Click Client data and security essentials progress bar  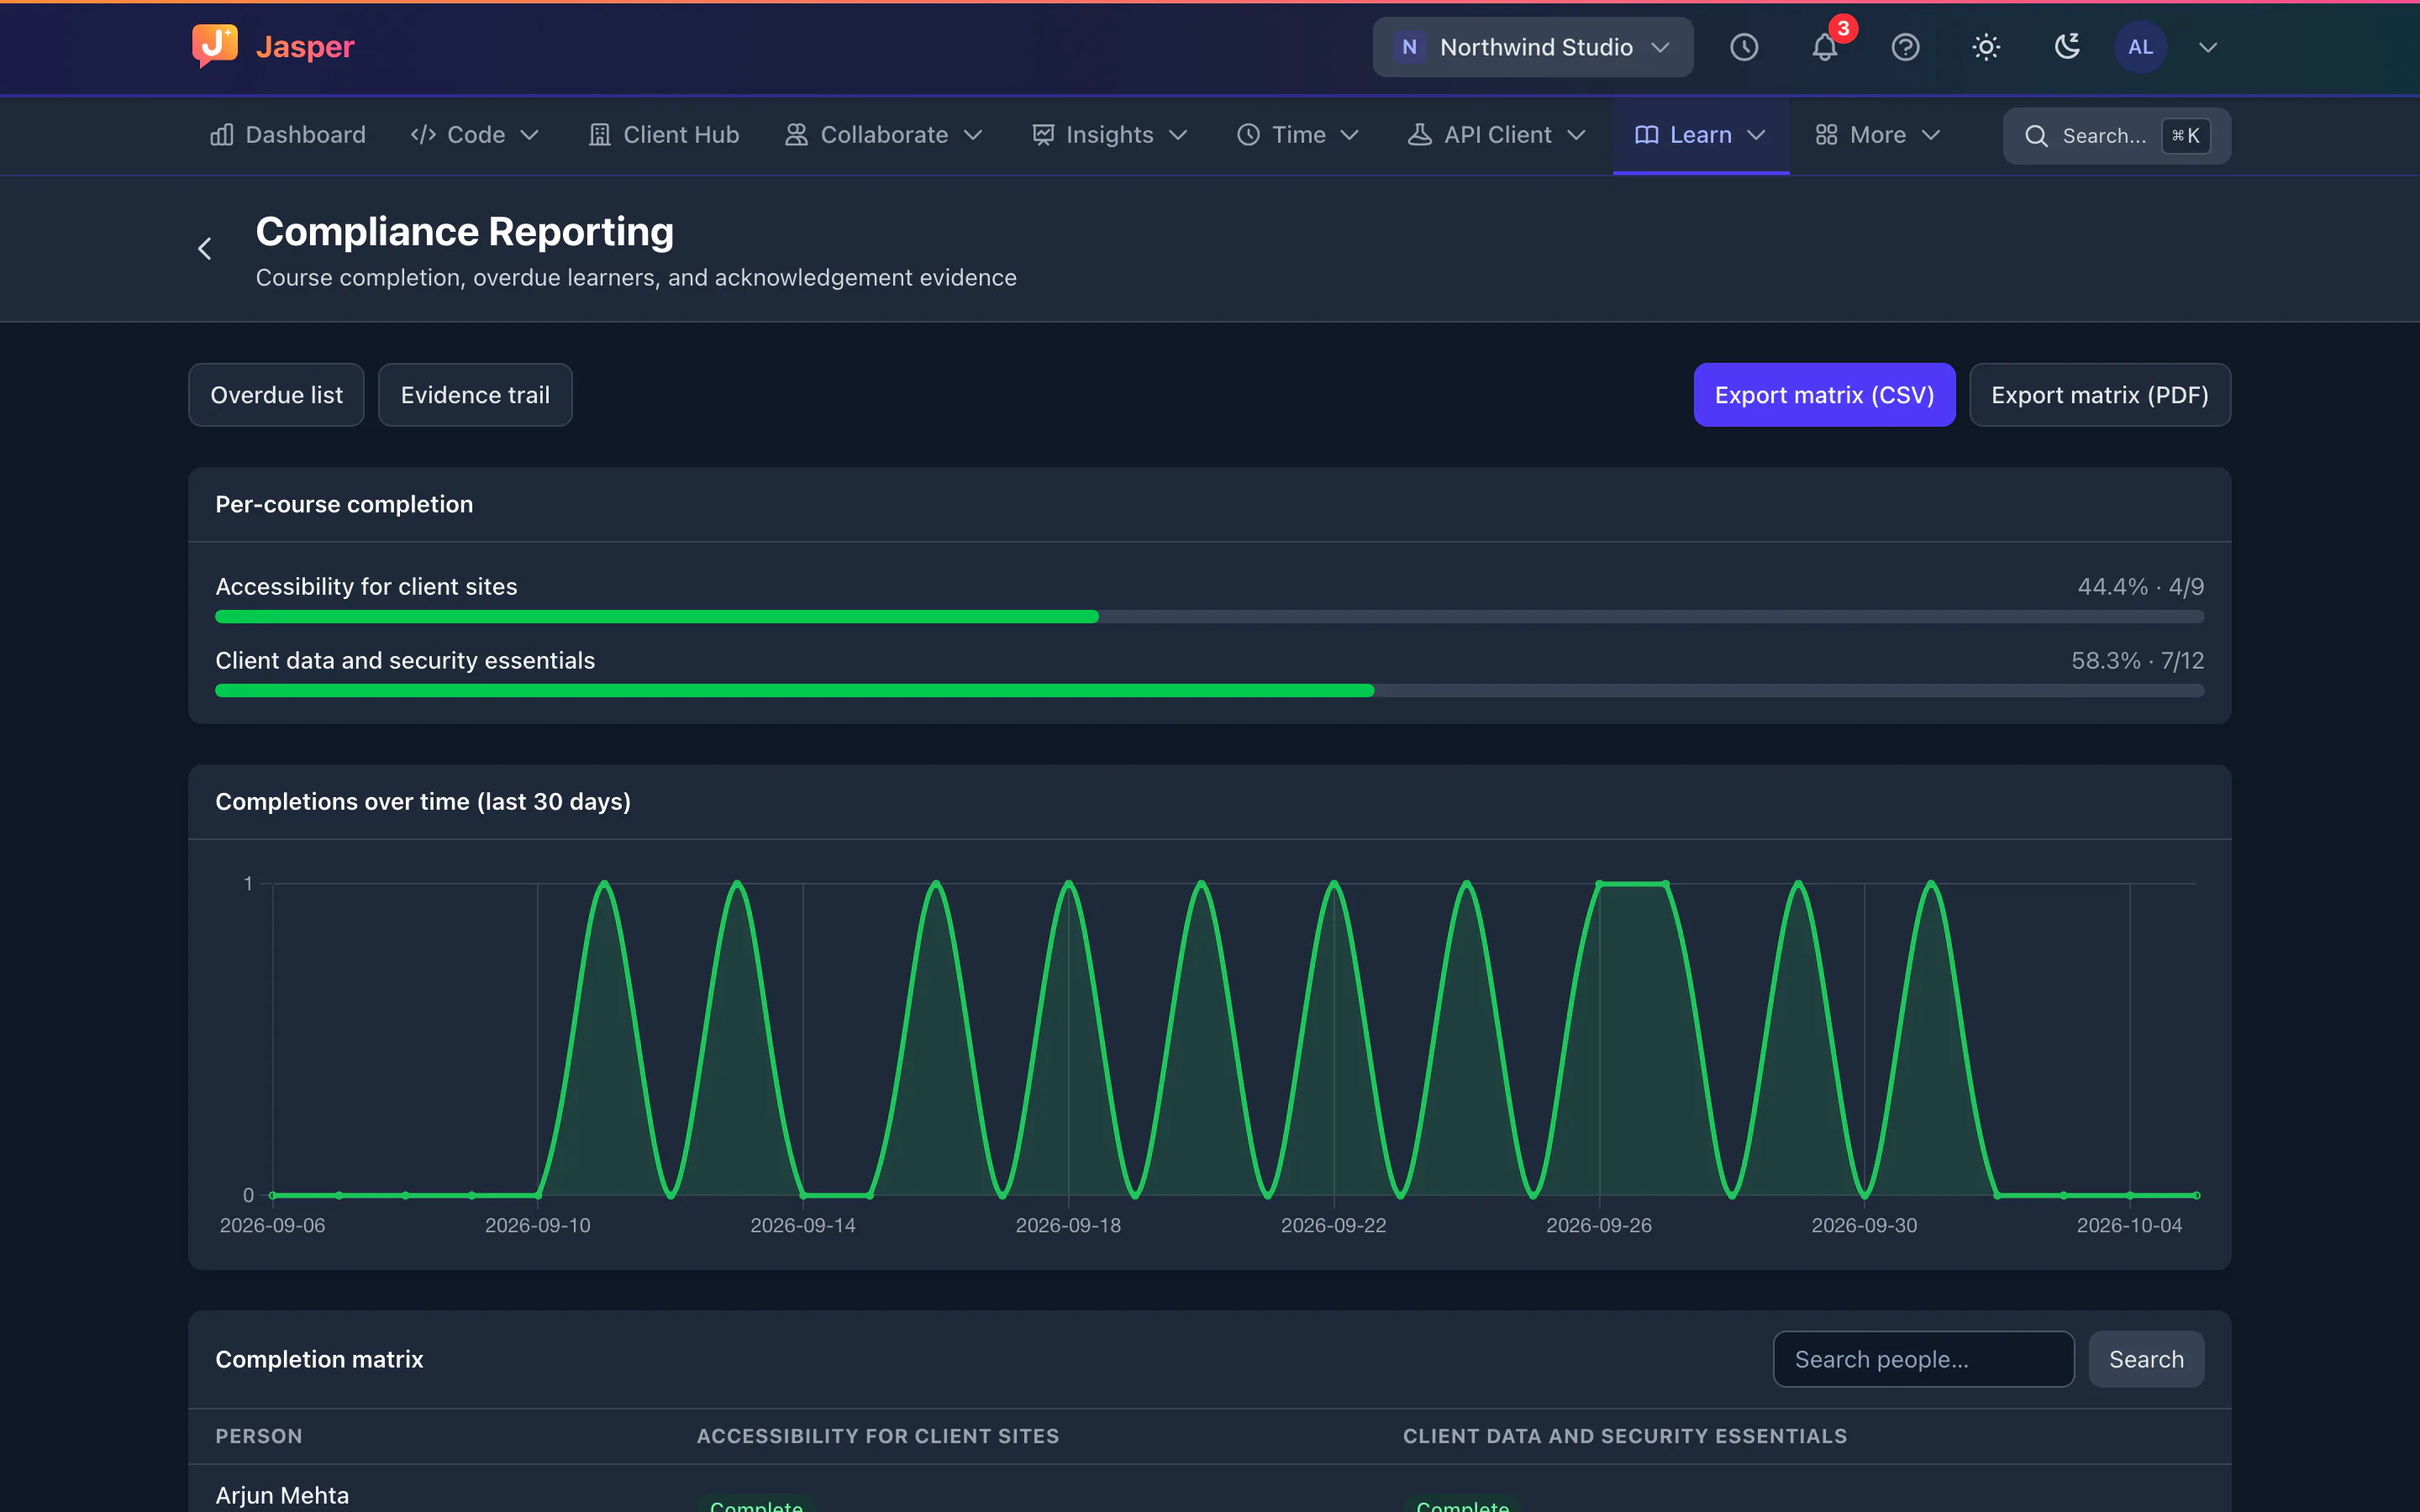coord(1209,691)
